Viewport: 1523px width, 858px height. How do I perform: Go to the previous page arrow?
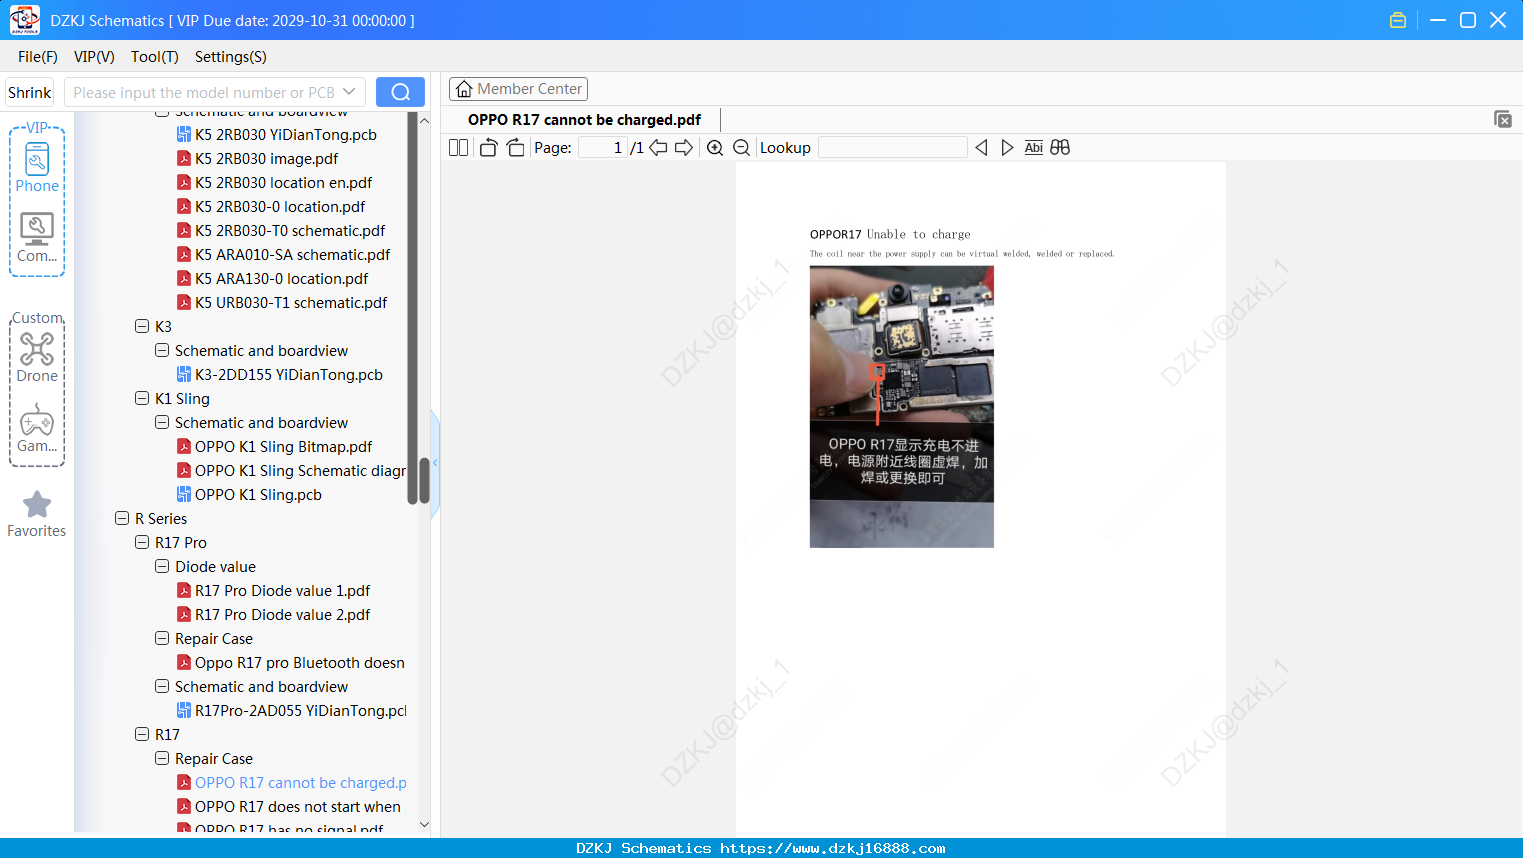[658, 148]
